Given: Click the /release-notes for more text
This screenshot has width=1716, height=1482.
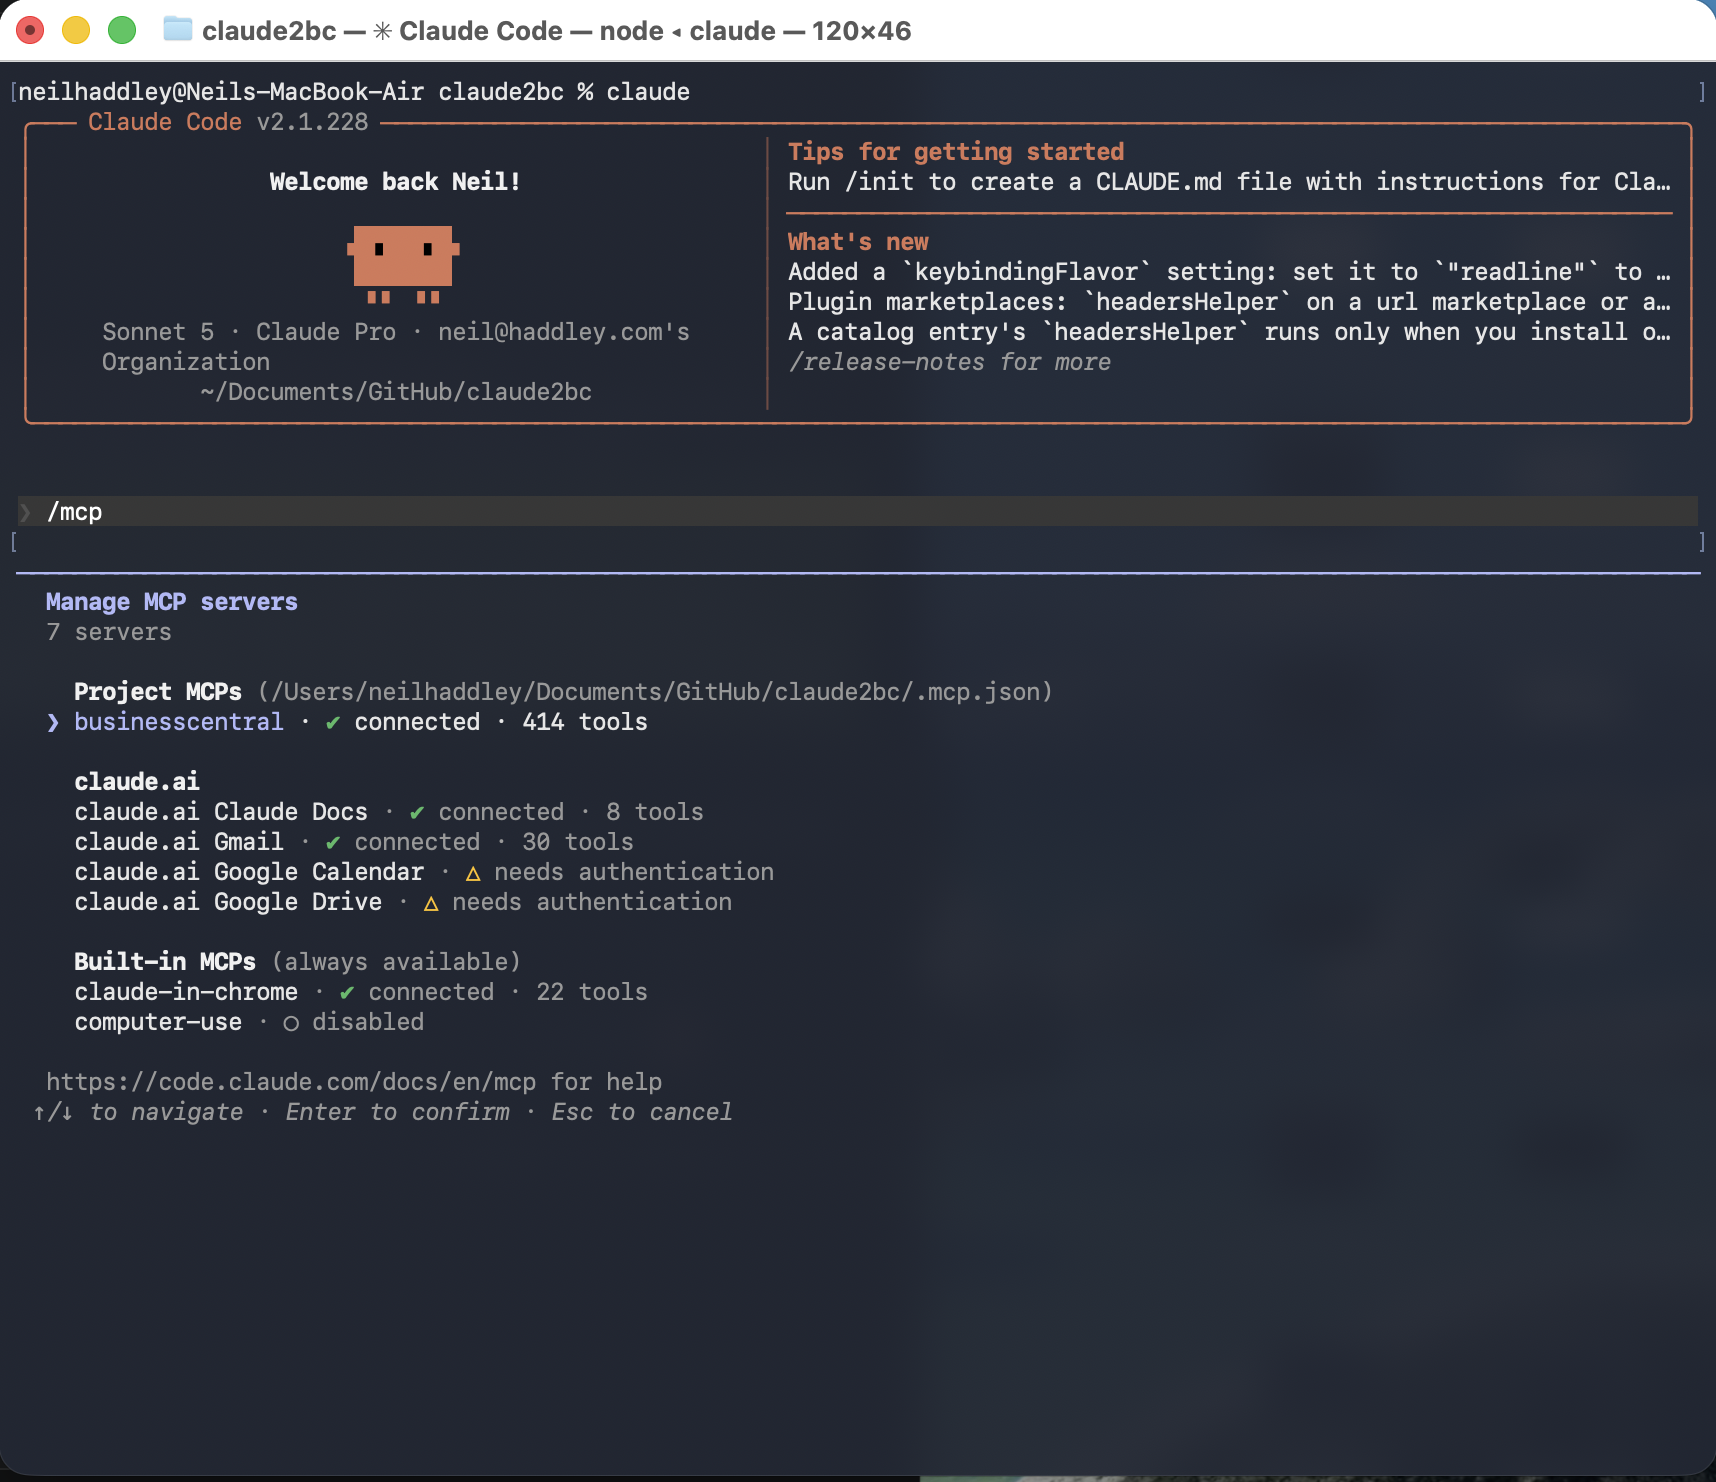Looking at the screenshot, I should tap(949, 362).
